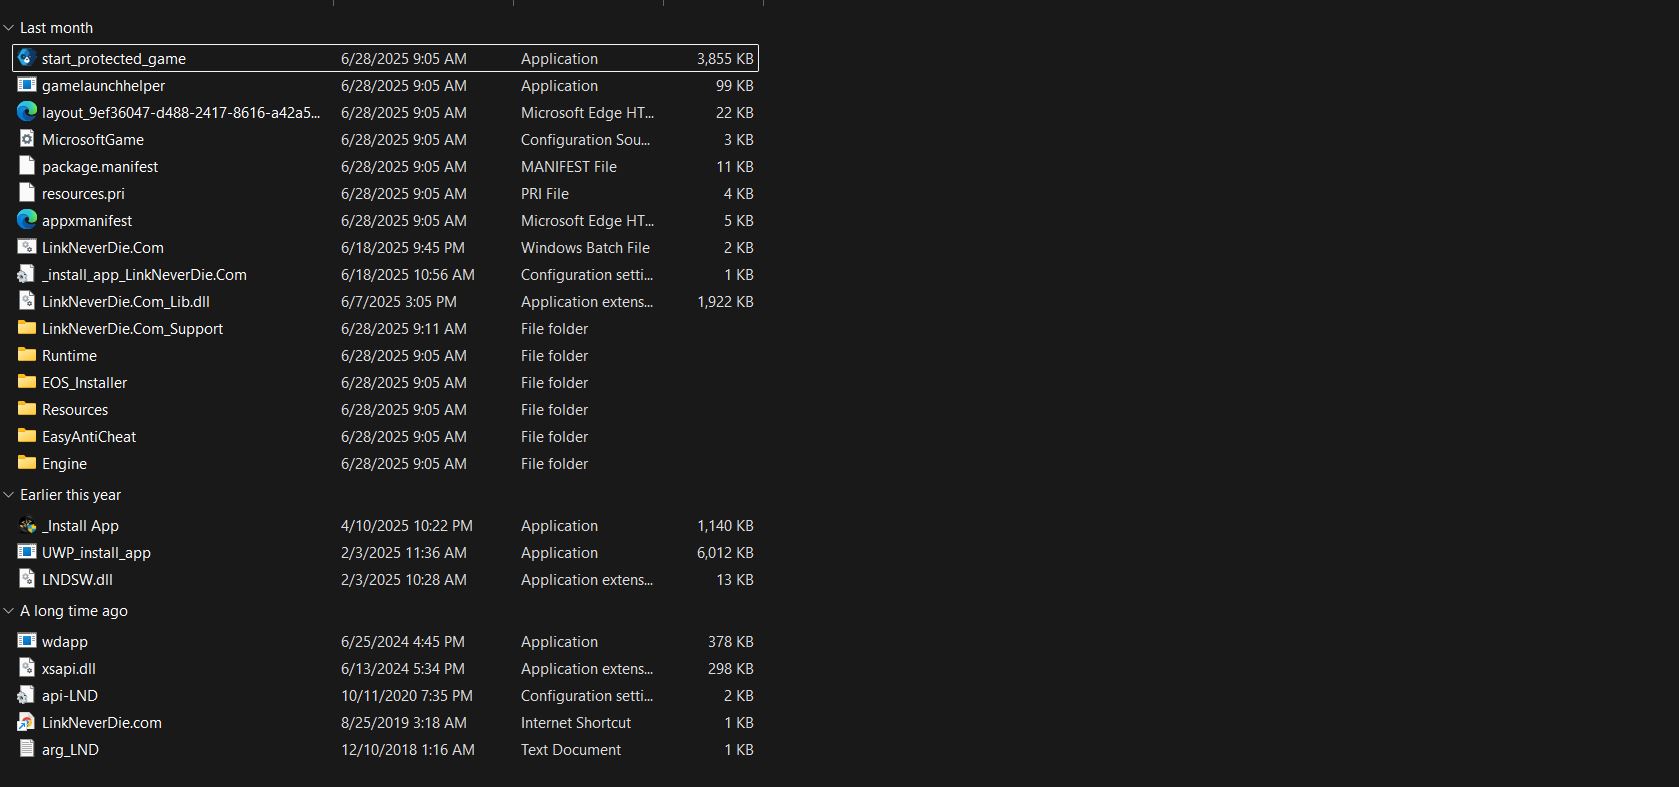Click the resources.pri file name
This screenshot has height=787, width=1679.
pos(83,194)
